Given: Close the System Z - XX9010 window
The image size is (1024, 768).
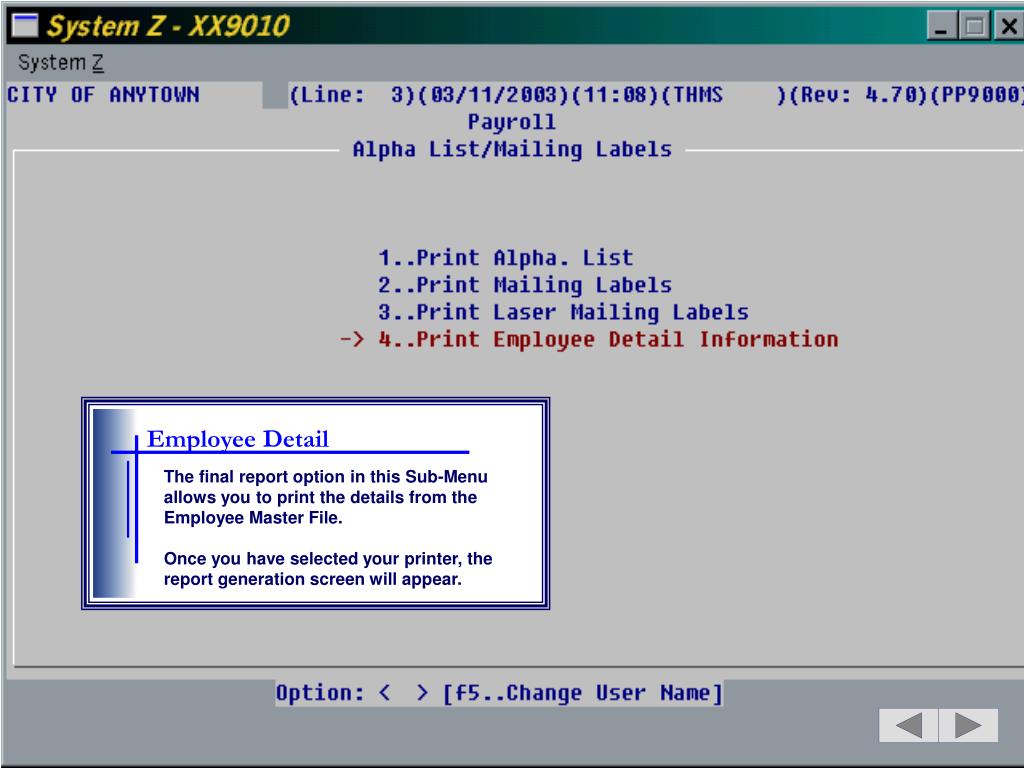Looking at the screenshot, I should (1007, 27).
